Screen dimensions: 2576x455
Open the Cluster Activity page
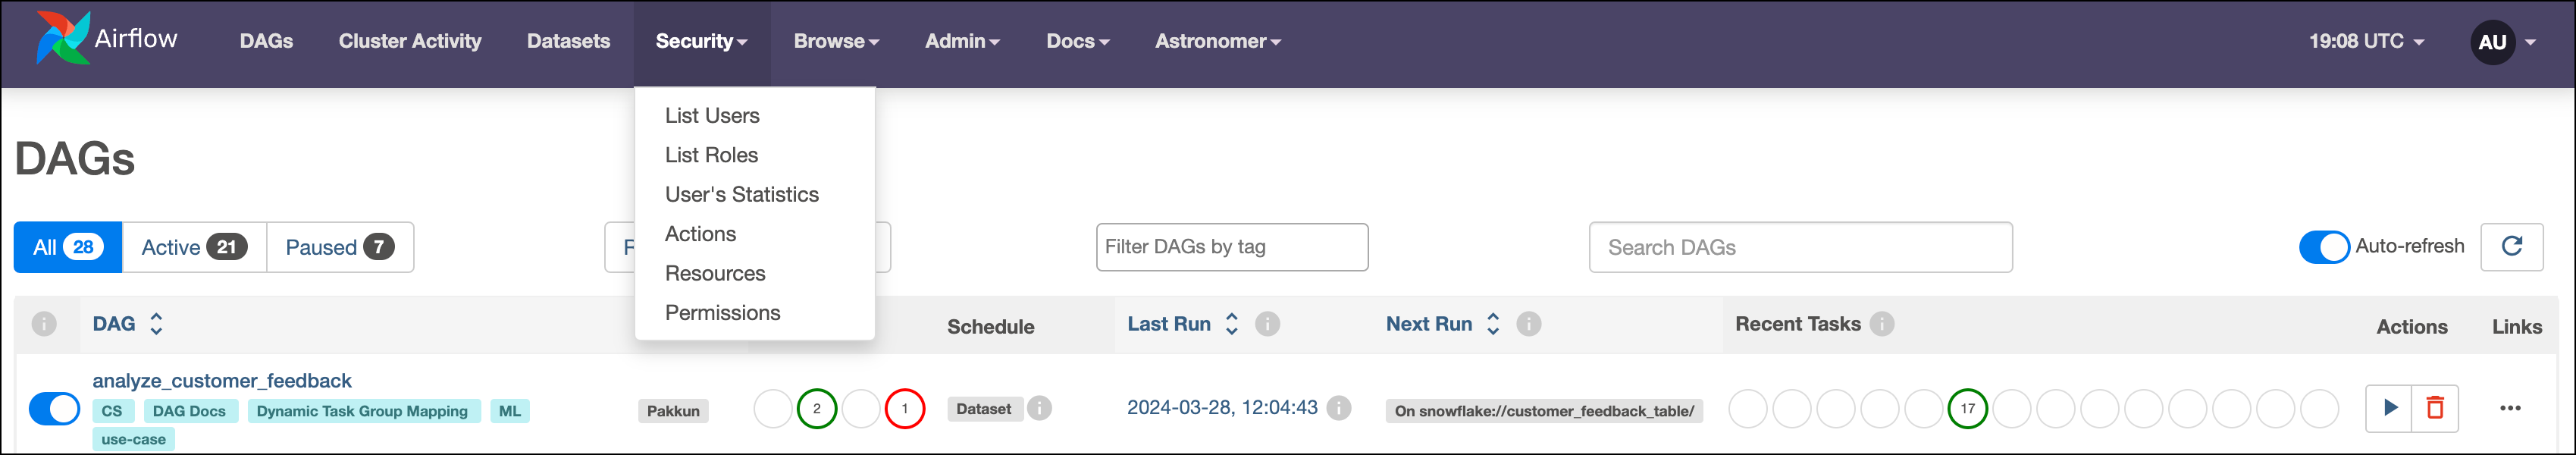click(x=410, y=41)
